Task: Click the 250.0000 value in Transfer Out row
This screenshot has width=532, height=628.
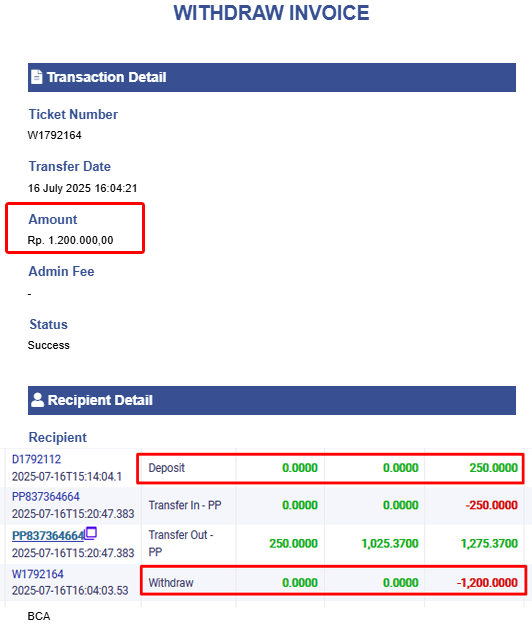Action: click(293, 543)
